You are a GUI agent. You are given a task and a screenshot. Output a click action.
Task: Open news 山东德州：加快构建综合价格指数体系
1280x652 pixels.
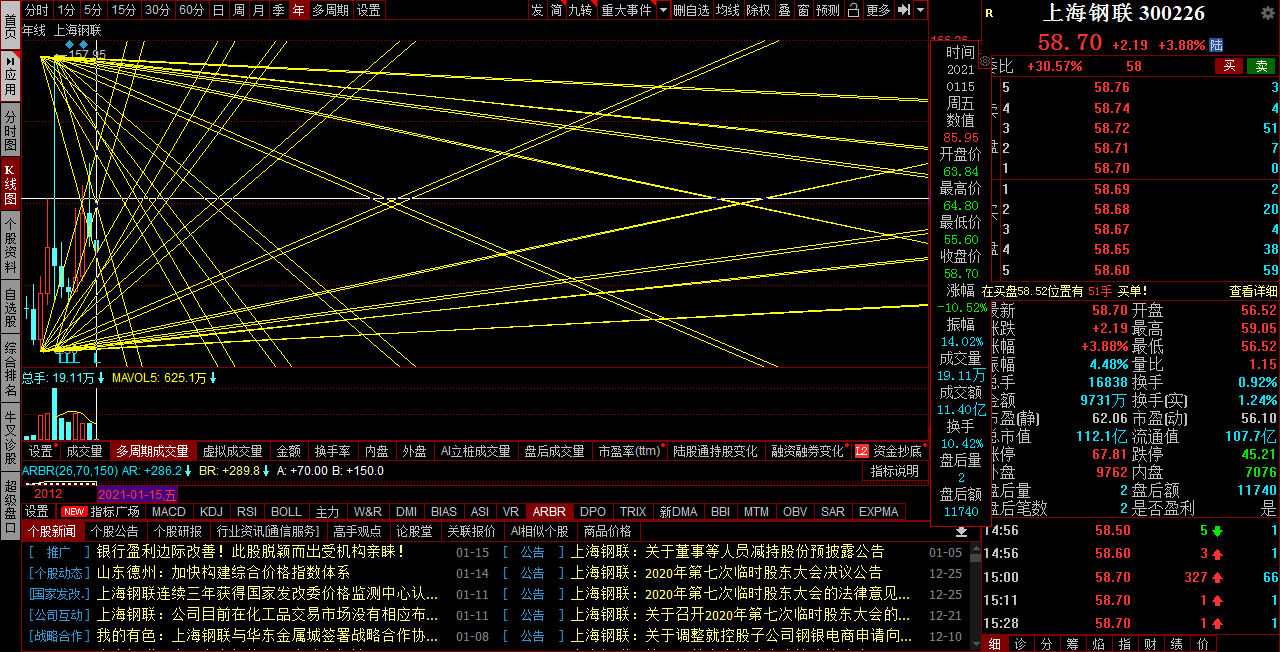pos(223,573)
